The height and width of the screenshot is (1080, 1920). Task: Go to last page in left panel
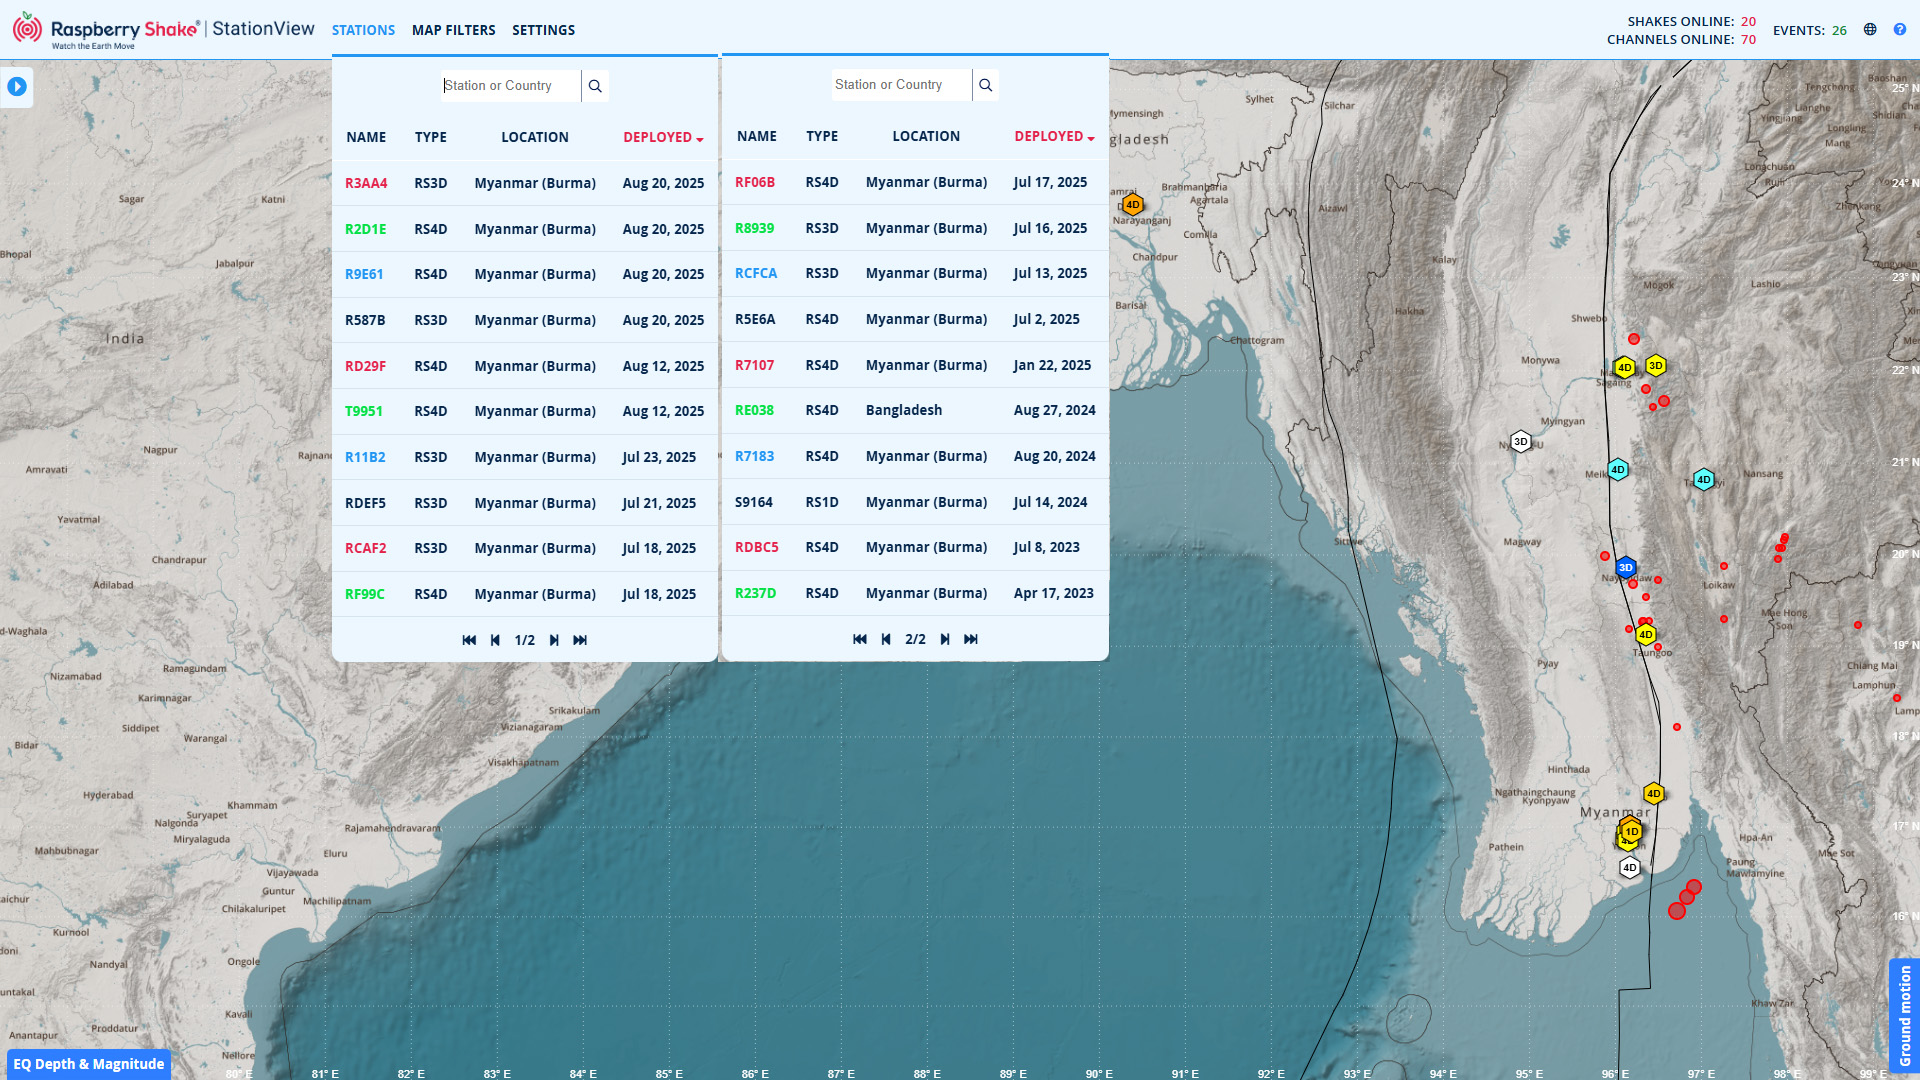(580, 640)
